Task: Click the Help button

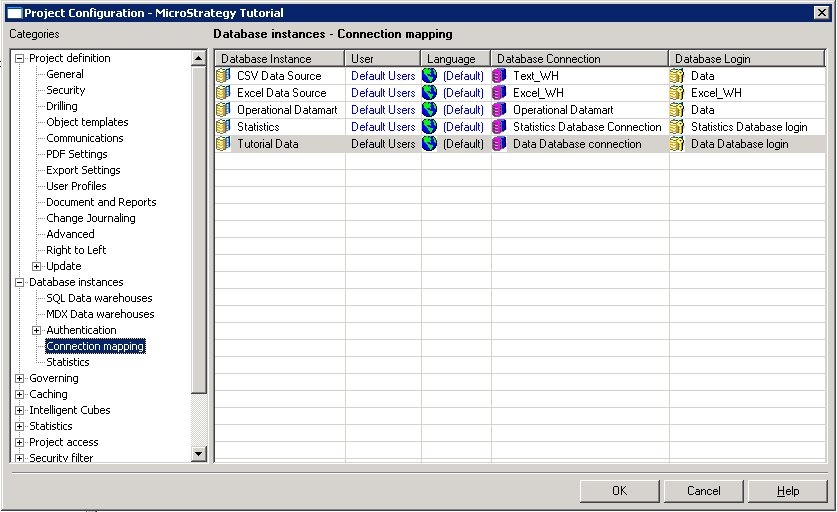Action: tap(787, 491)
